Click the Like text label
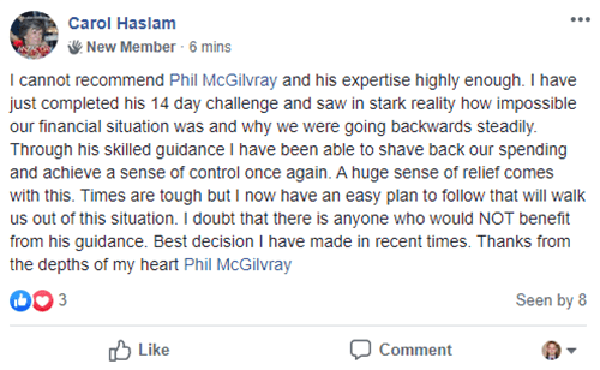Image resolution: width=600 pixels, height=370 pixels. [153, 350]
